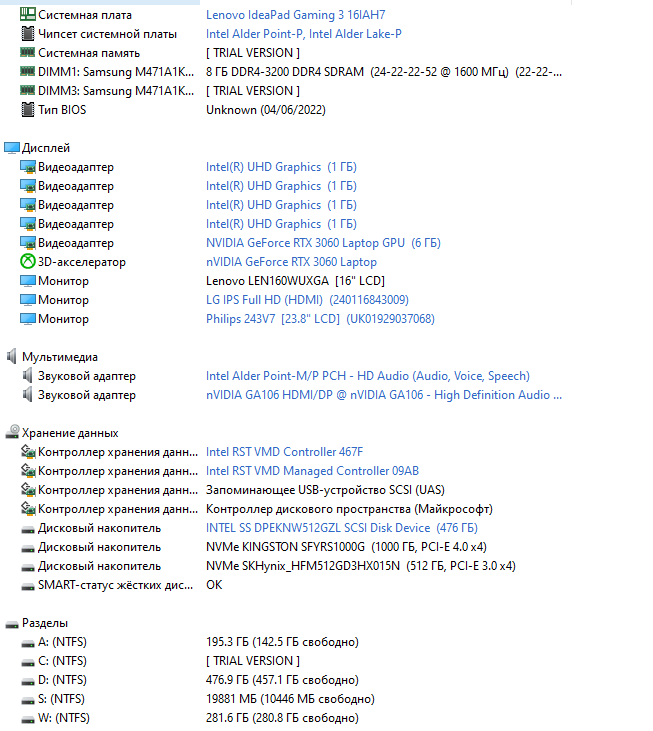Open Lenovo IdeaPad Gaming 3 16IAH7 link
This screenshot has width=653, height=731.
tap(296, 15)
